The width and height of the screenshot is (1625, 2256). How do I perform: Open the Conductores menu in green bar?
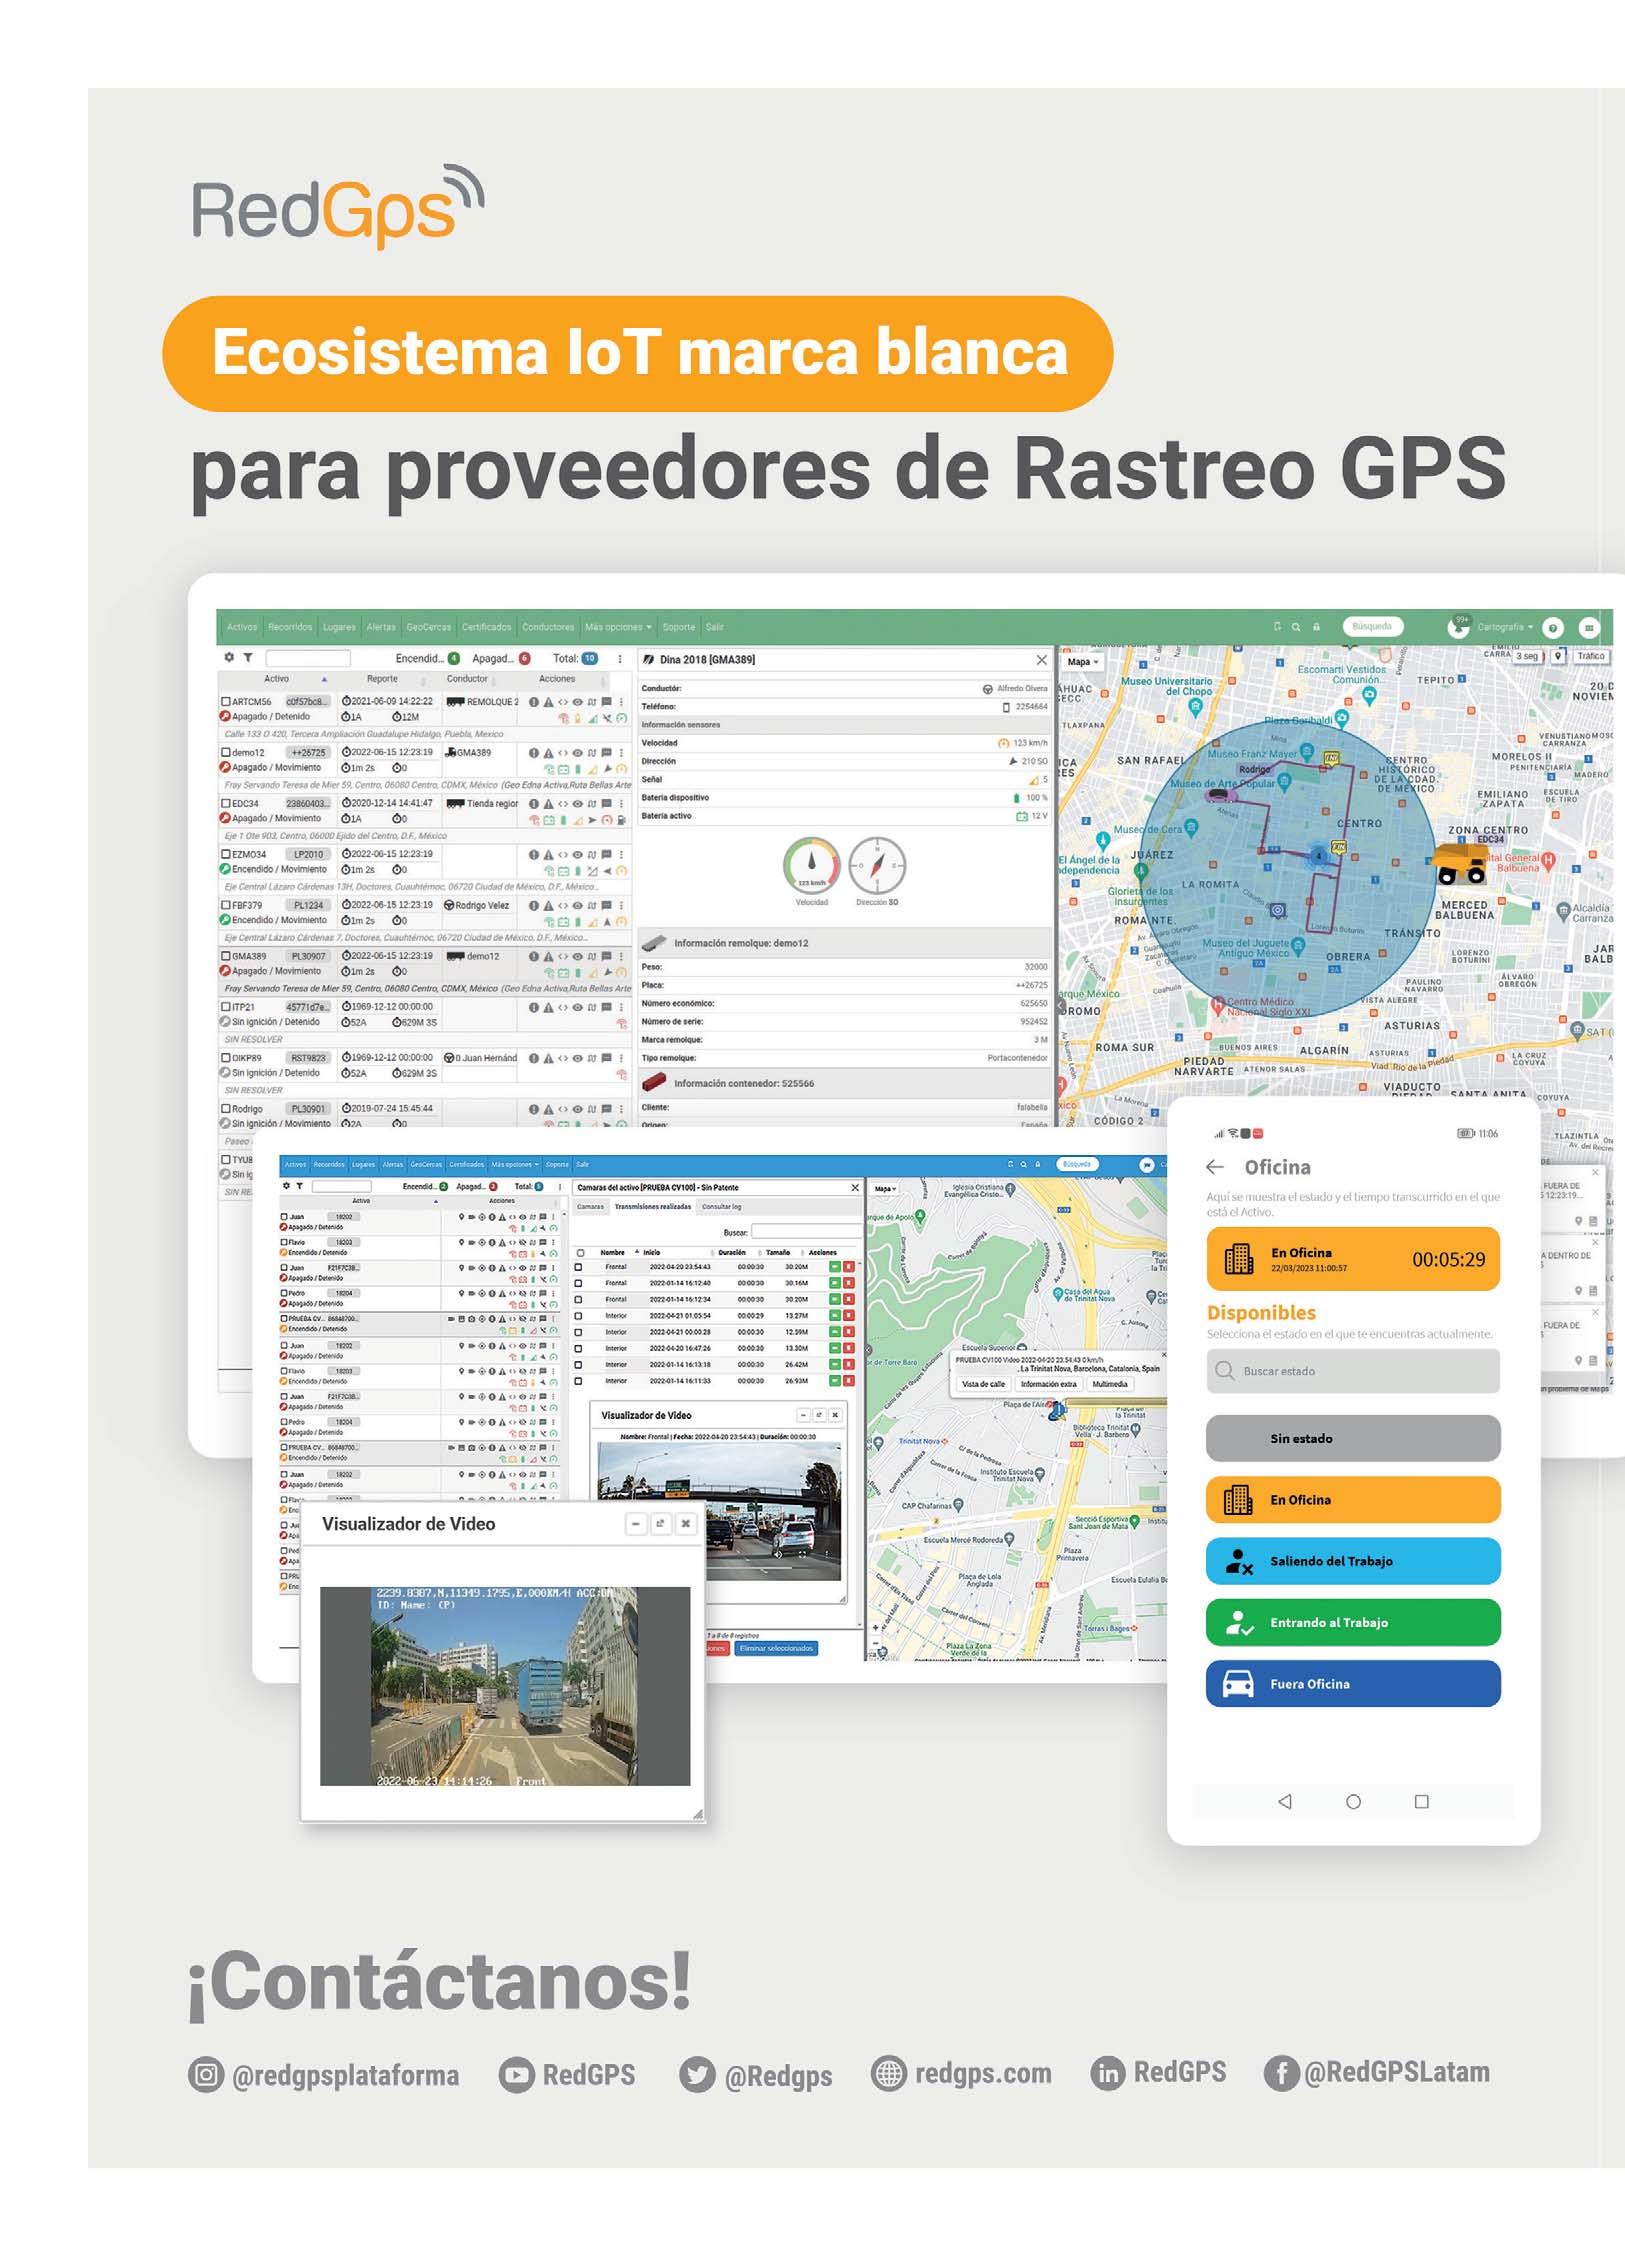pyautogui.click(x=548, y=628)
